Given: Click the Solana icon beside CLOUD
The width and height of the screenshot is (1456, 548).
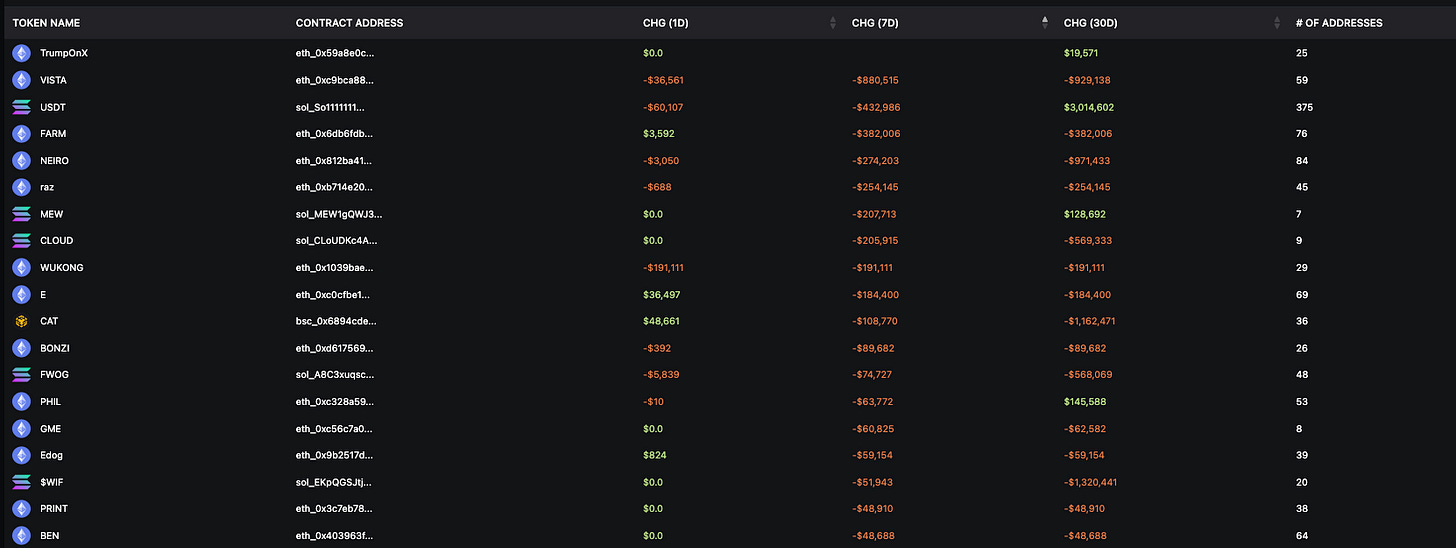Looking at the screenshot, I should pyautogui.click(x=21, y=241).
